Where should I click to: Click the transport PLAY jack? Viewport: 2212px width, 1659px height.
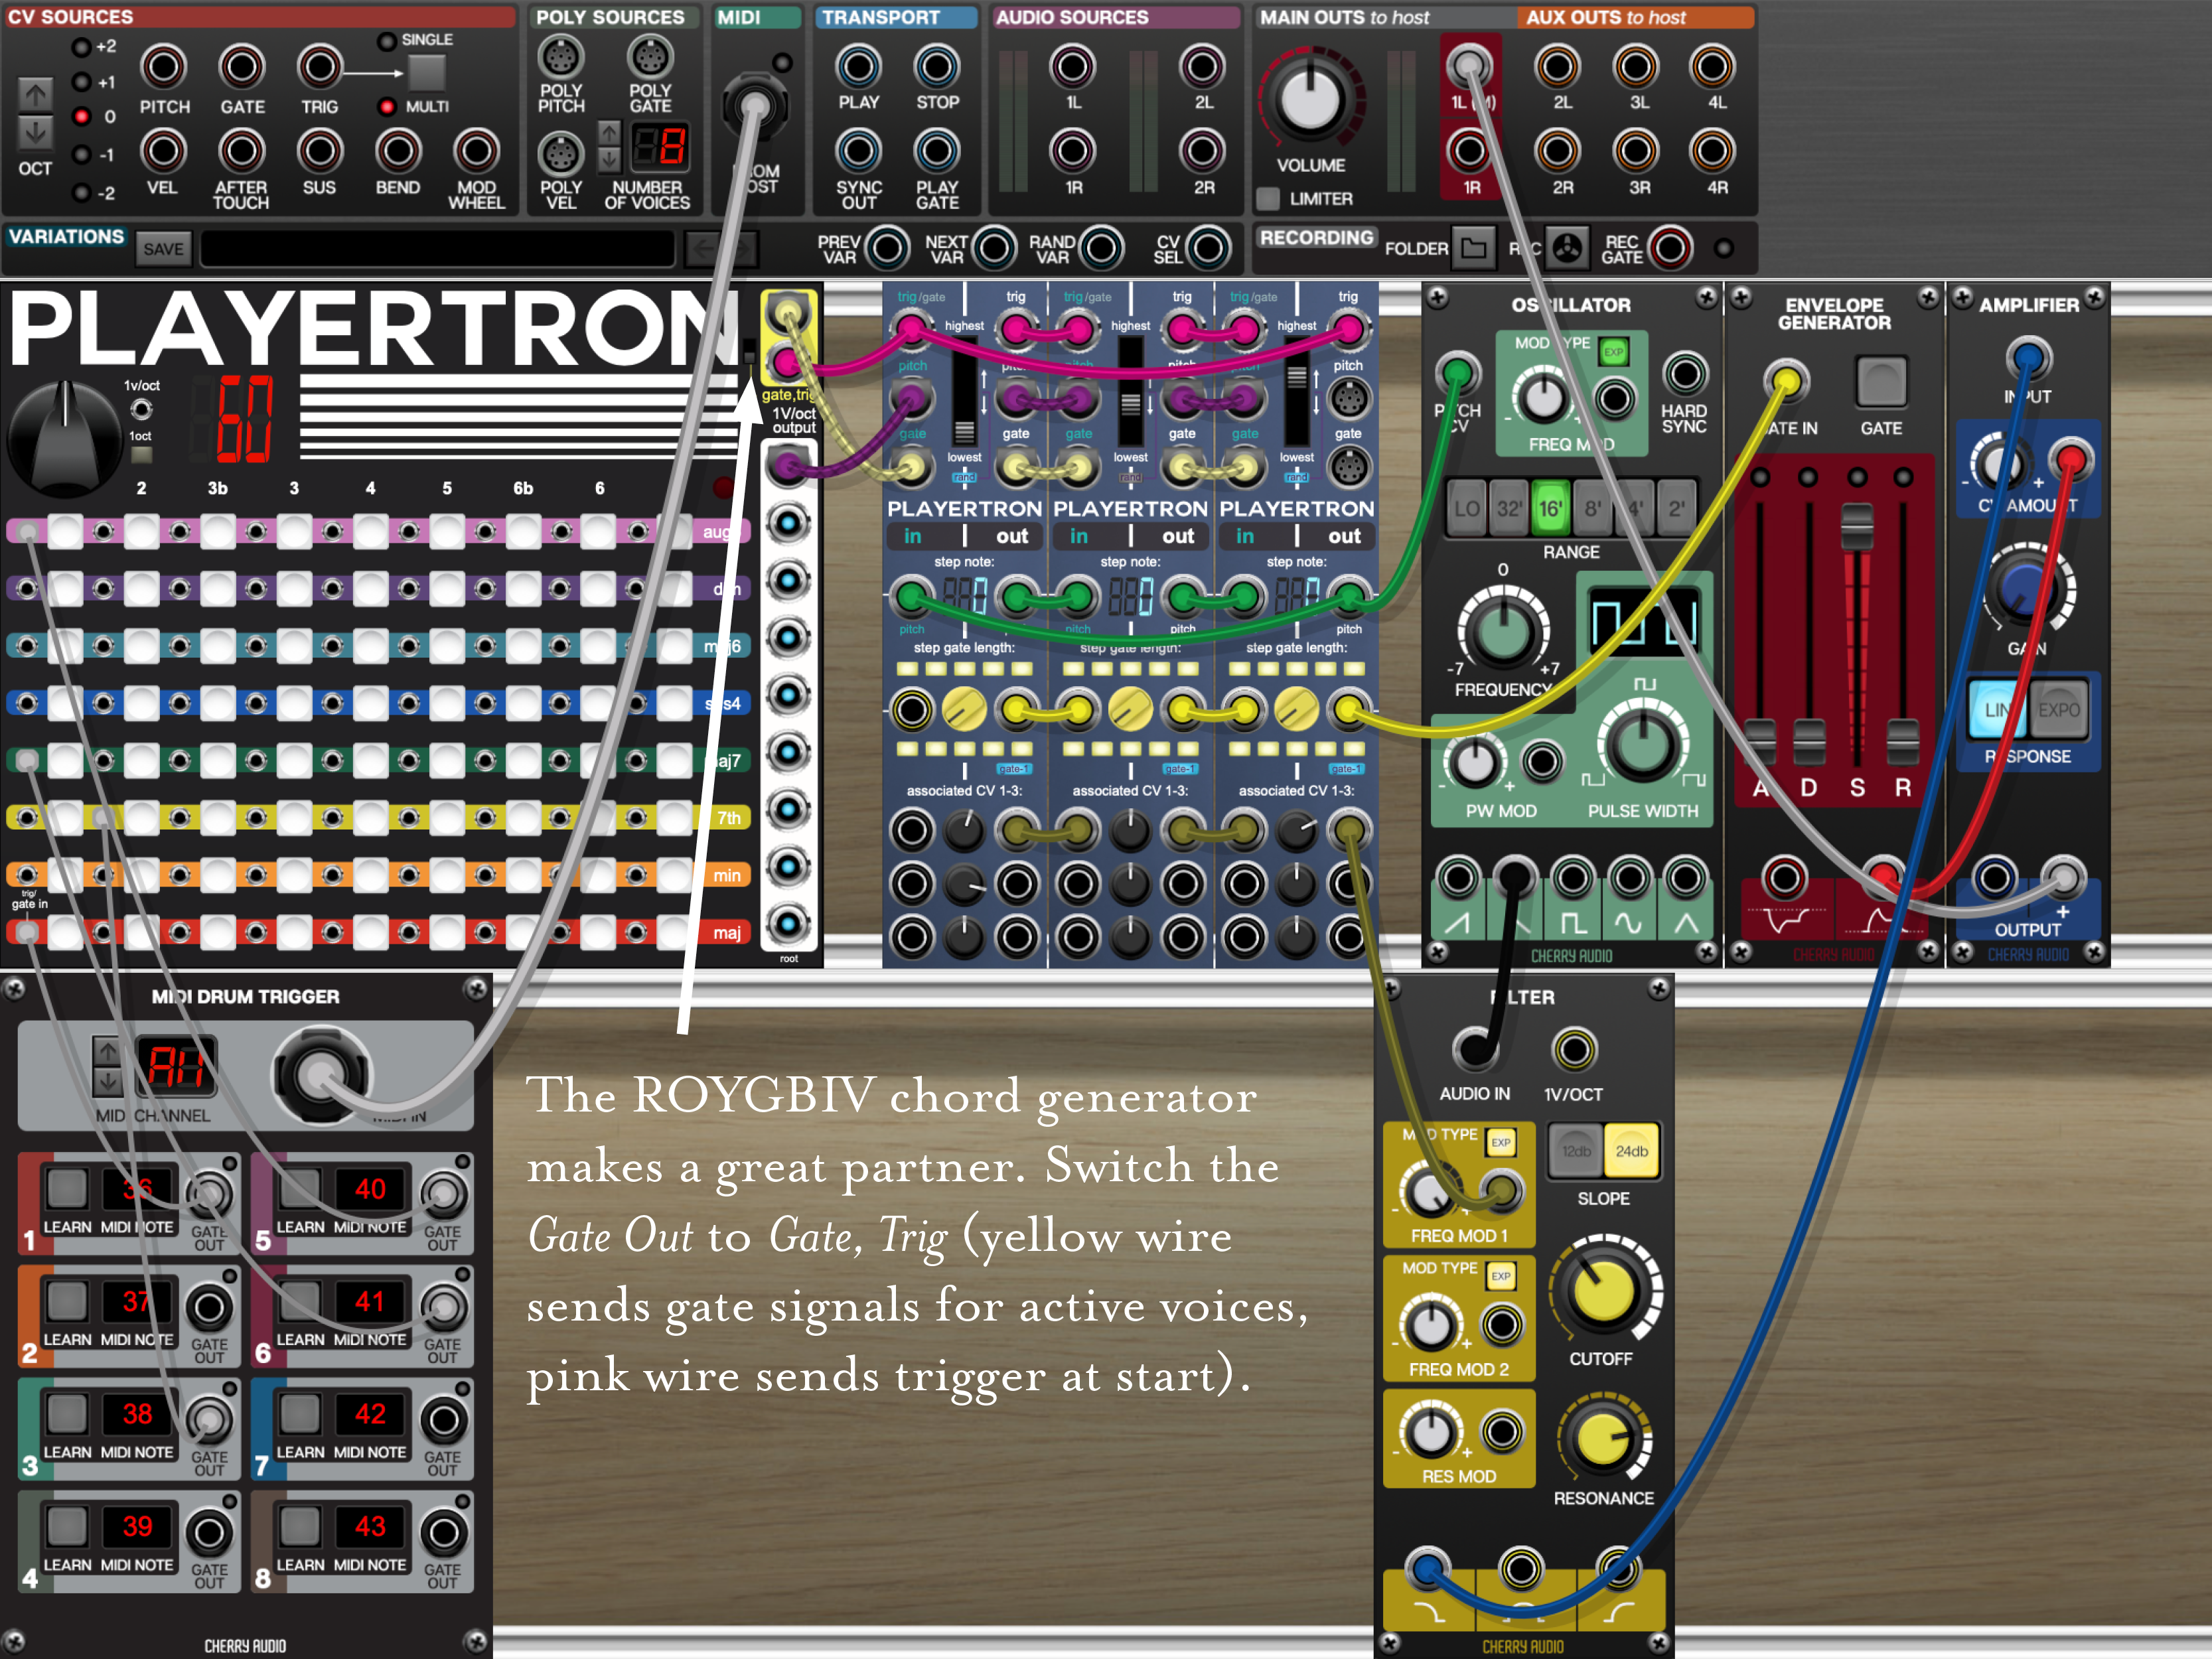coord(858,67)
